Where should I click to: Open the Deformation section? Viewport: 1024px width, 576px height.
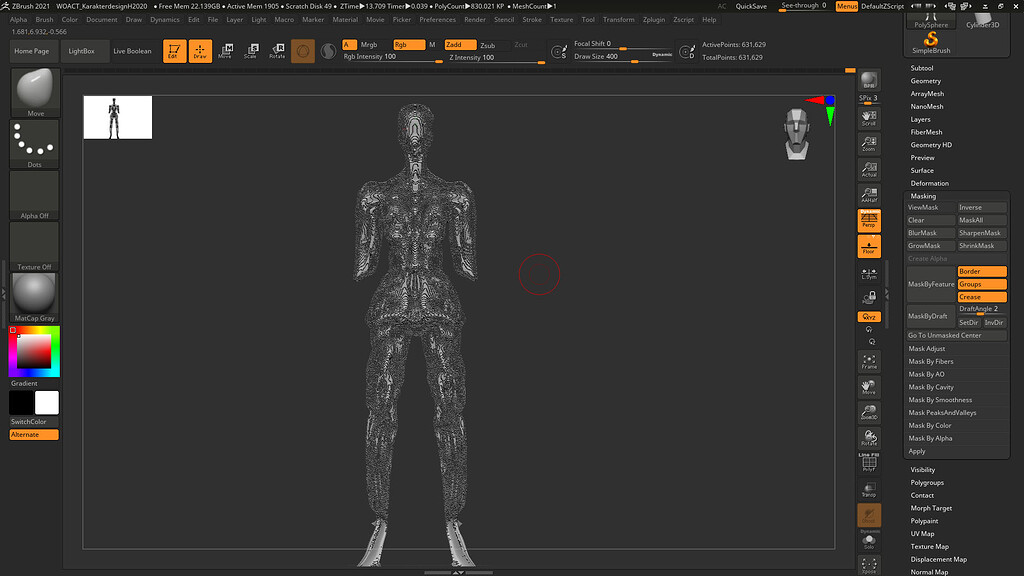(930, 183)
